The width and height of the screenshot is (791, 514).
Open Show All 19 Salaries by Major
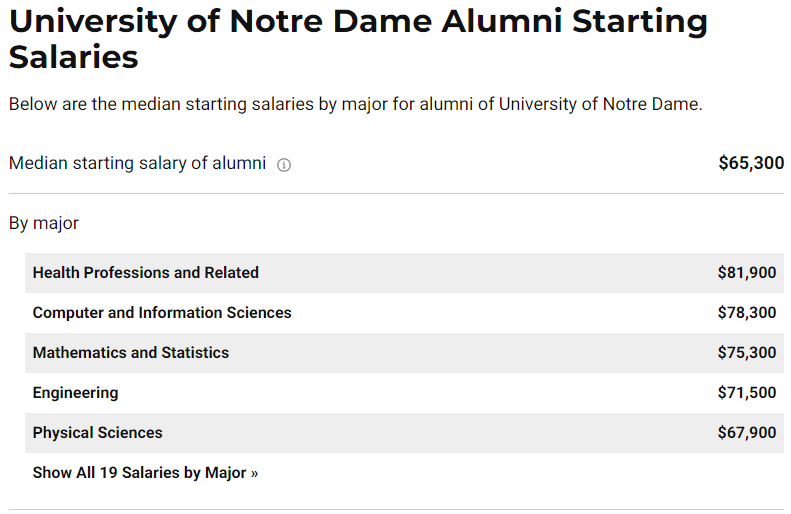click(145, 473)
